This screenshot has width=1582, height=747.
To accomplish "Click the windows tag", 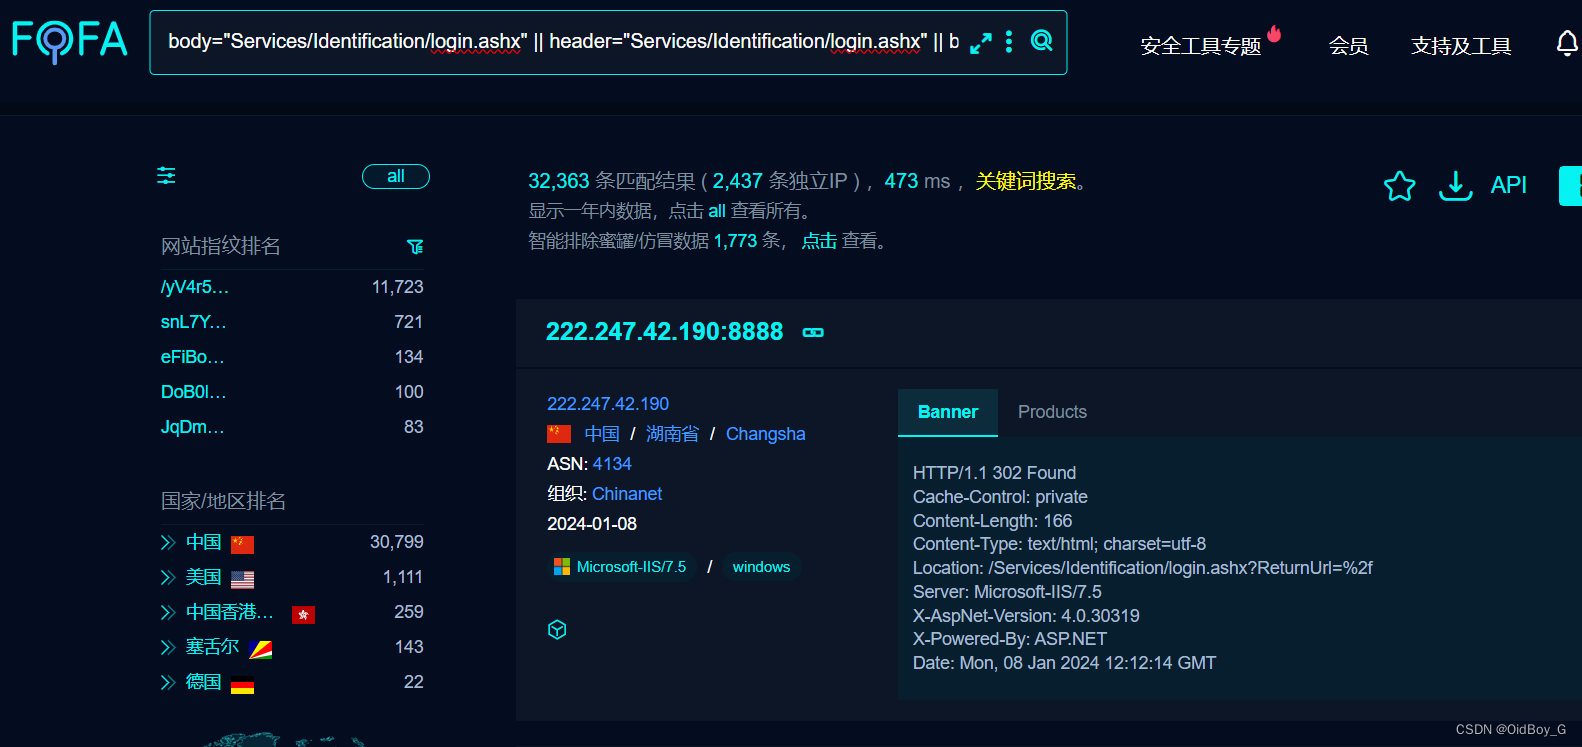I will (x=761, y=567).
